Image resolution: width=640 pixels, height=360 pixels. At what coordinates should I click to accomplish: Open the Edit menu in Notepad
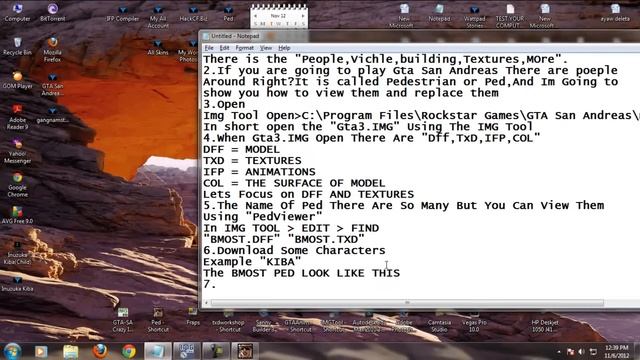pos(224,48)
